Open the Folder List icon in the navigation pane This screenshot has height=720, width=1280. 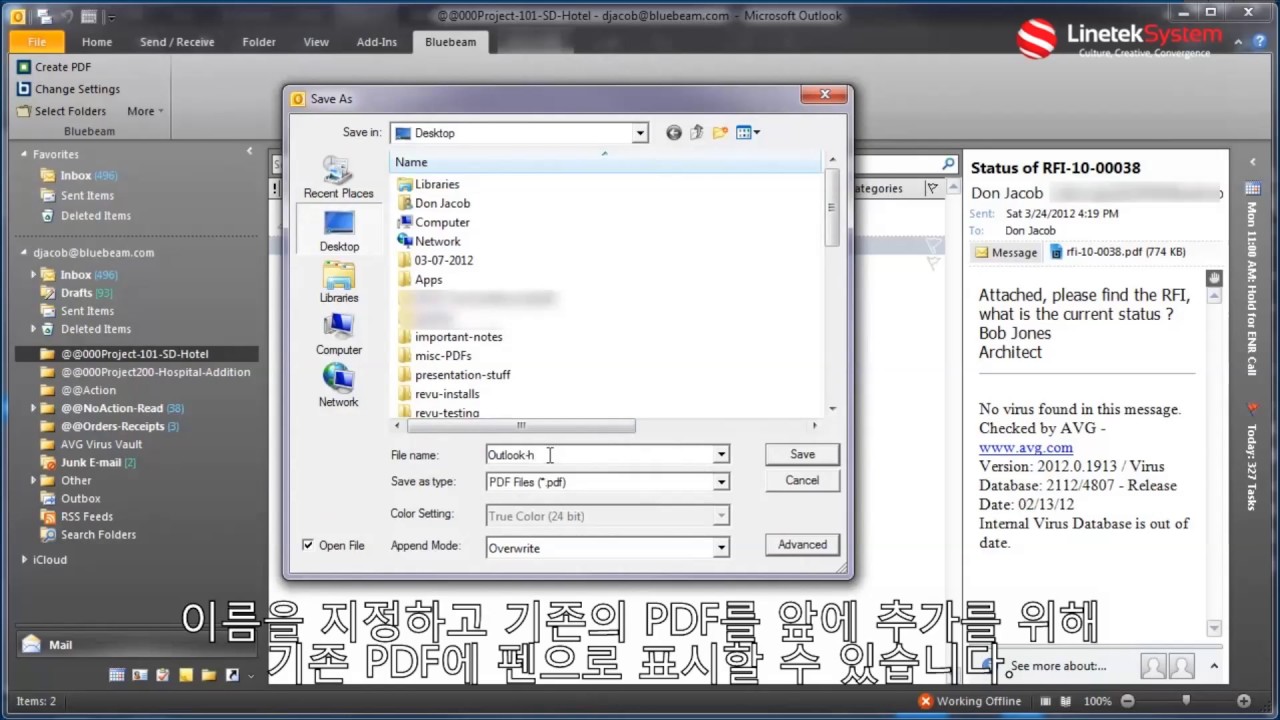(209, 675)
